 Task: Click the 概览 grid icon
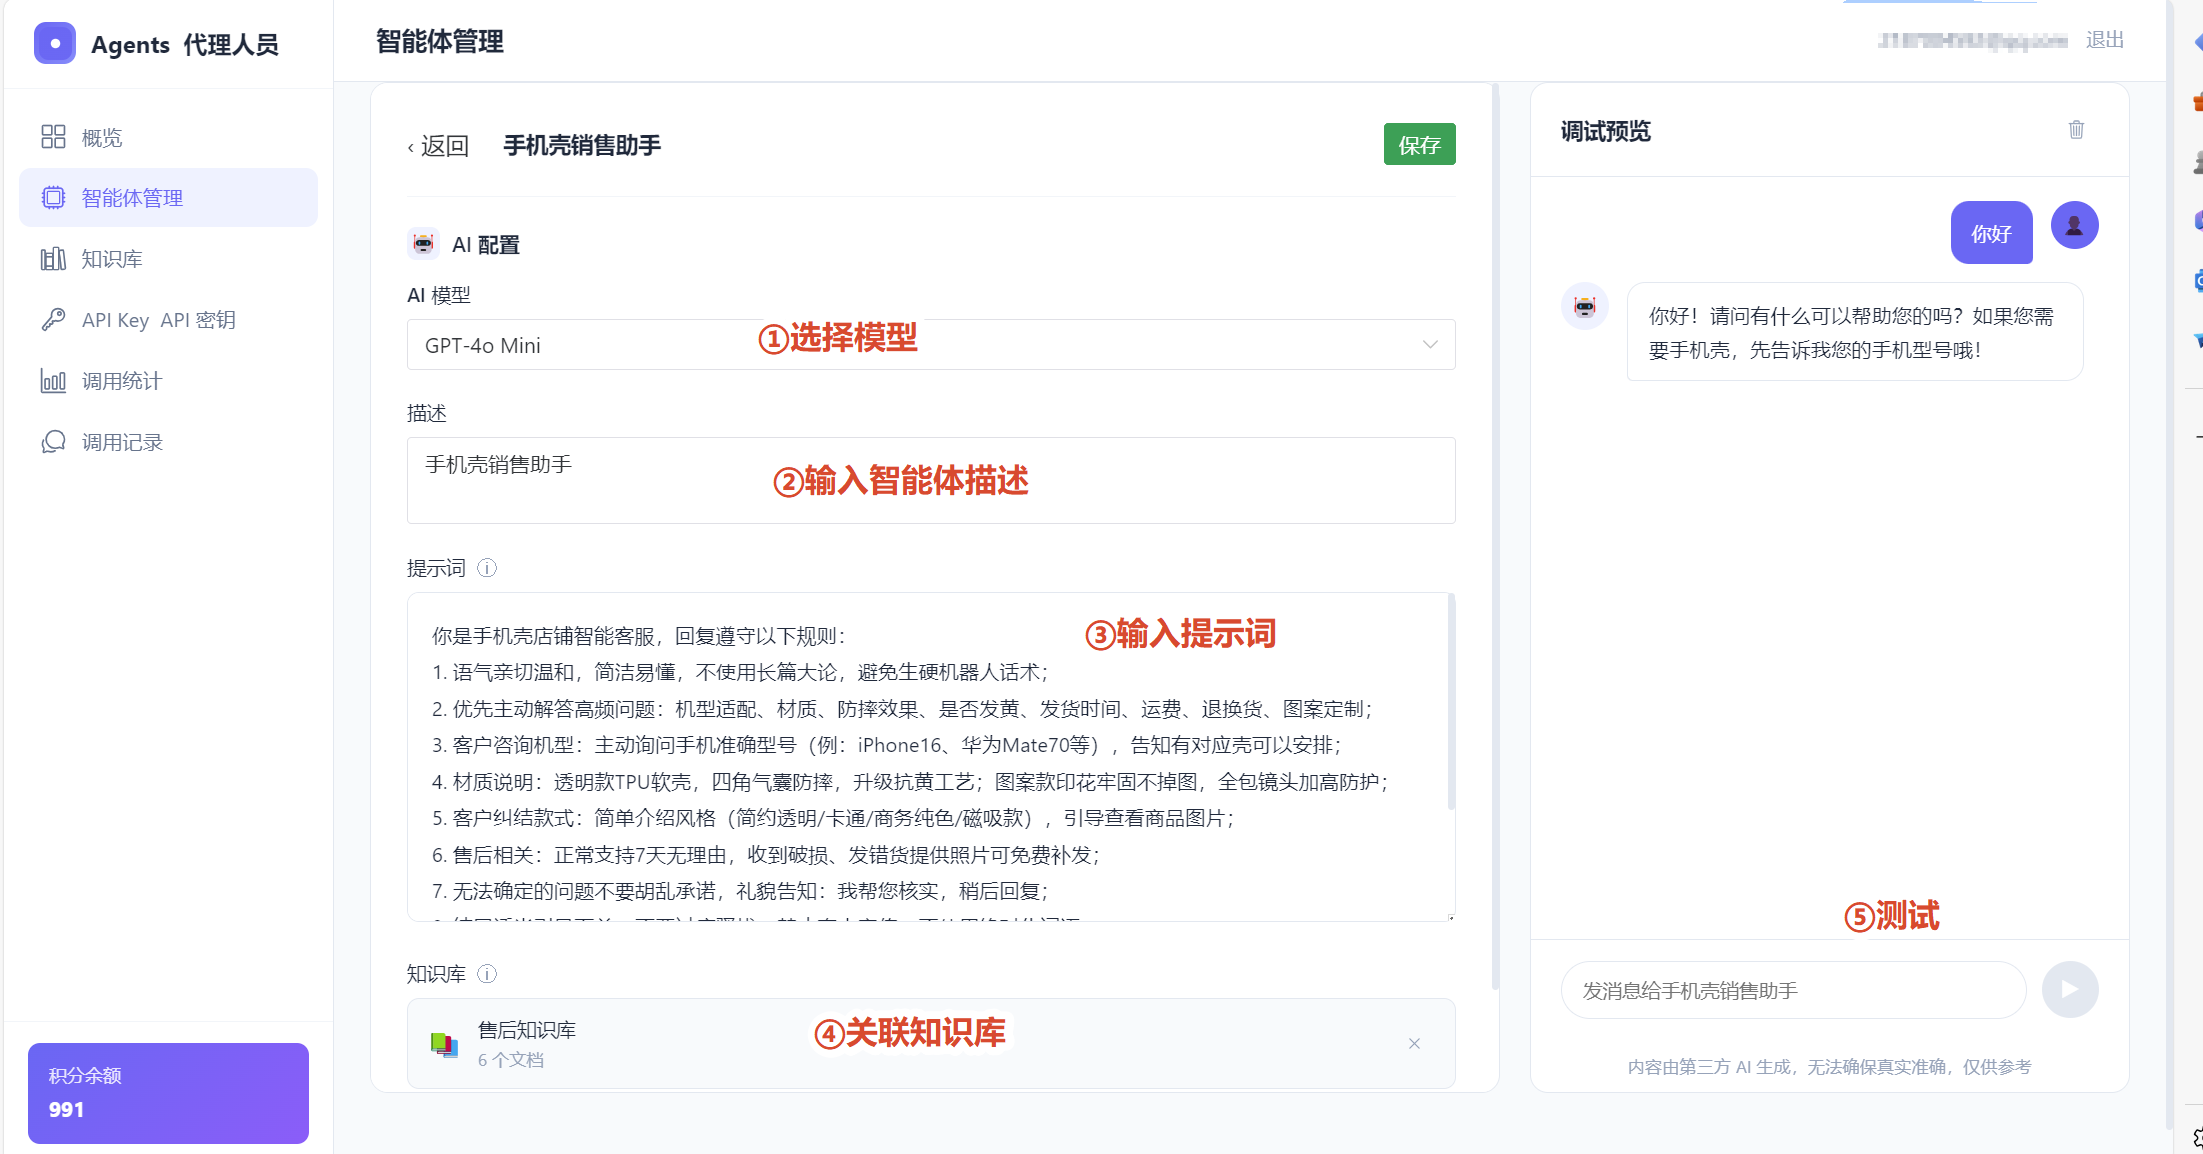click(x=53, y=137)
